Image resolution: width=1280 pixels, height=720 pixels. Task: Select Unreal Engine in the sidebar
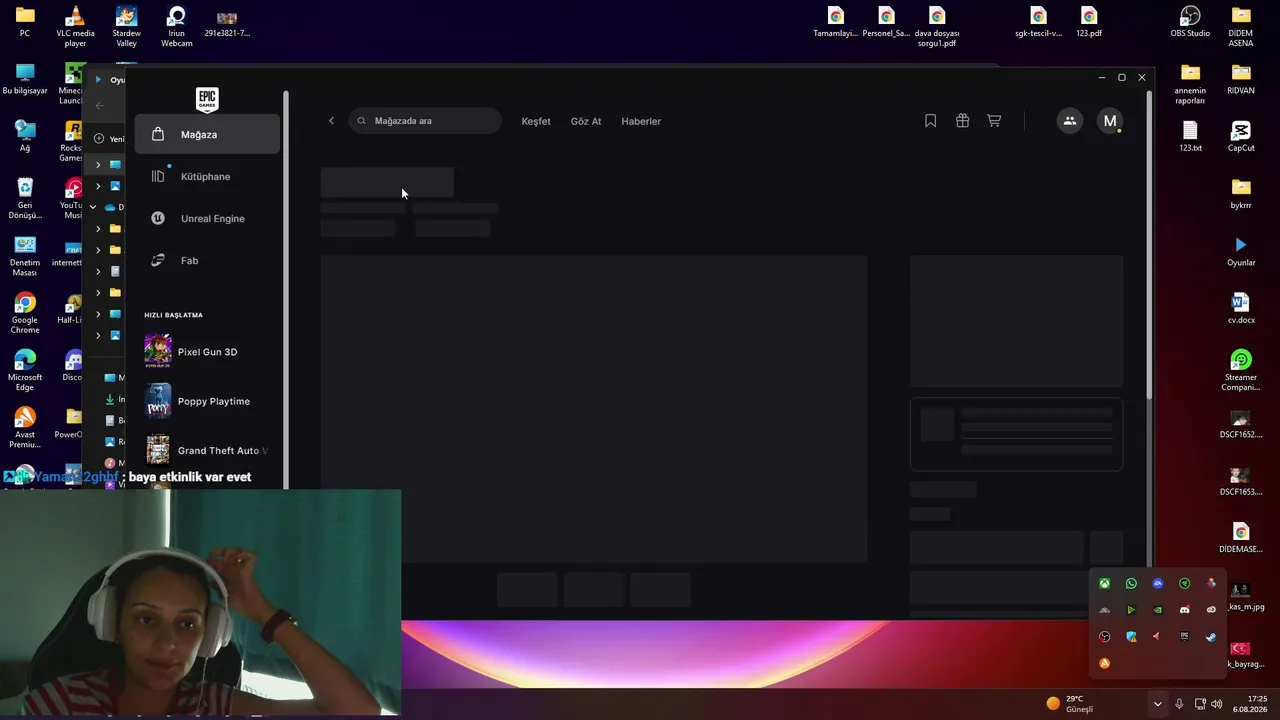tap(207, 218)
